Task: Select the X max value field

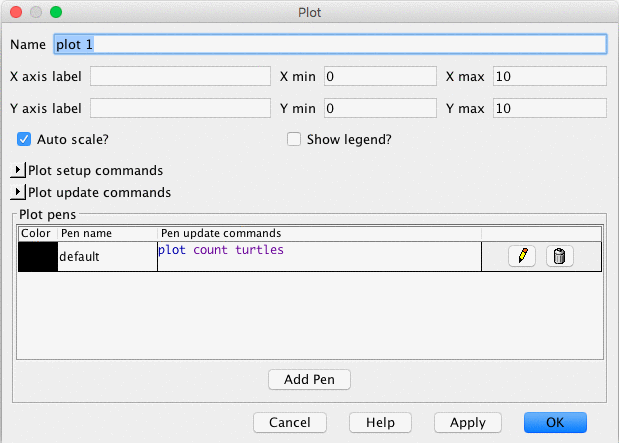Action: click(x=550, y=76)
